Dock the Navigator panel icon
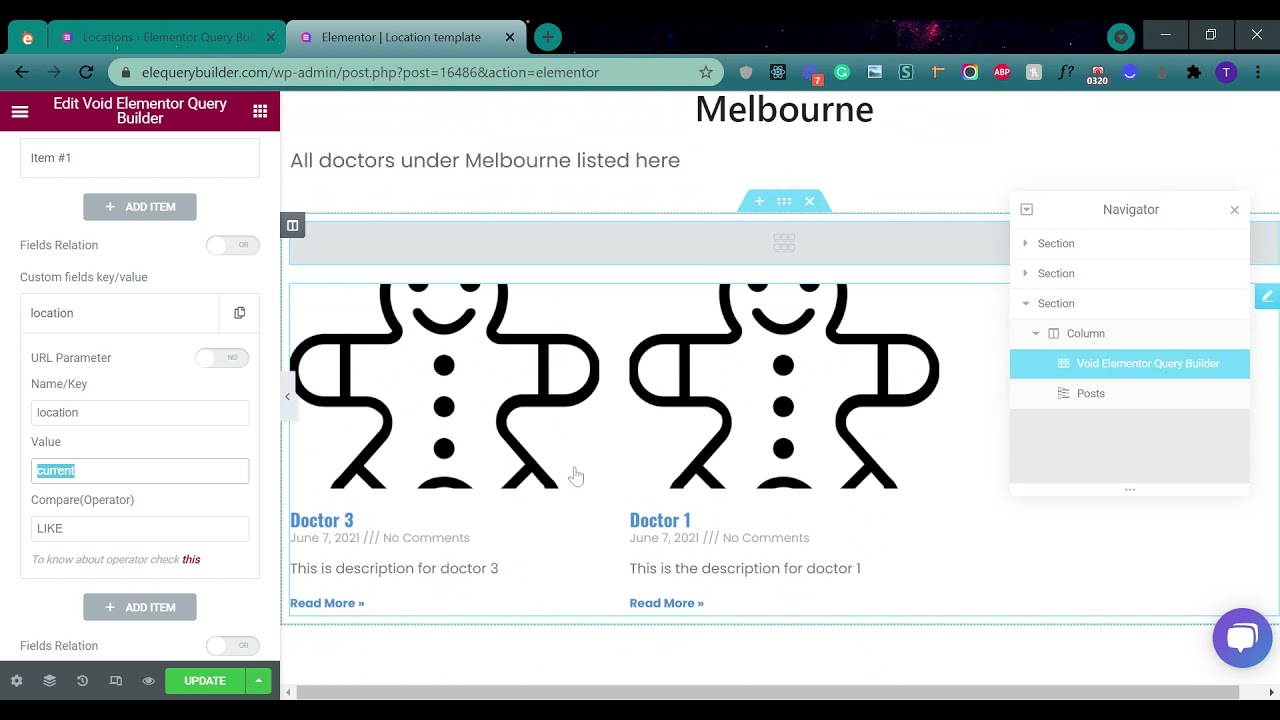The height and width of the screenshot is (720, 1280). tap(1026, 209)
